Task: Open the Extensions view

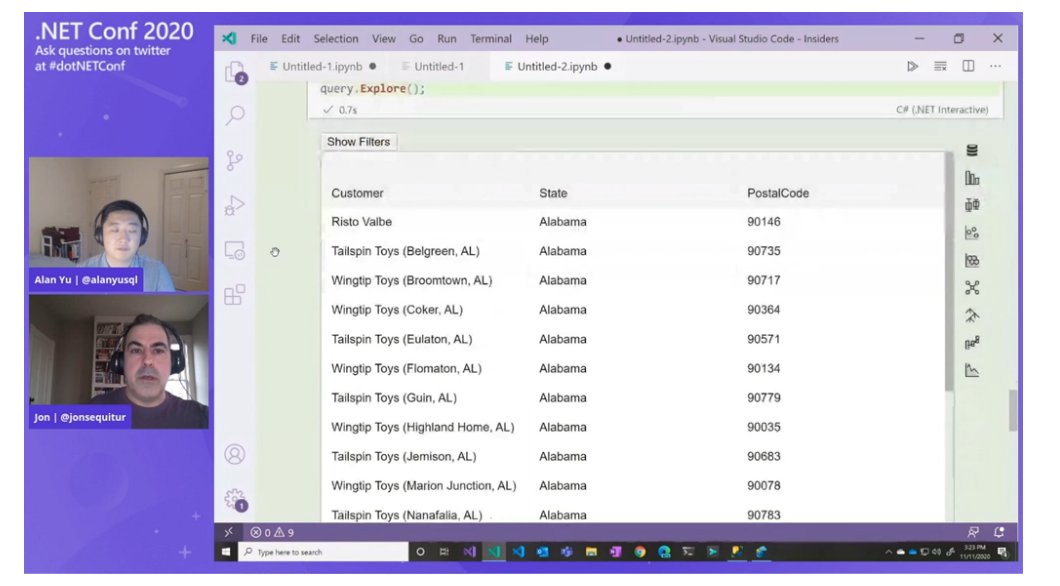Action: tap(234, 295)
